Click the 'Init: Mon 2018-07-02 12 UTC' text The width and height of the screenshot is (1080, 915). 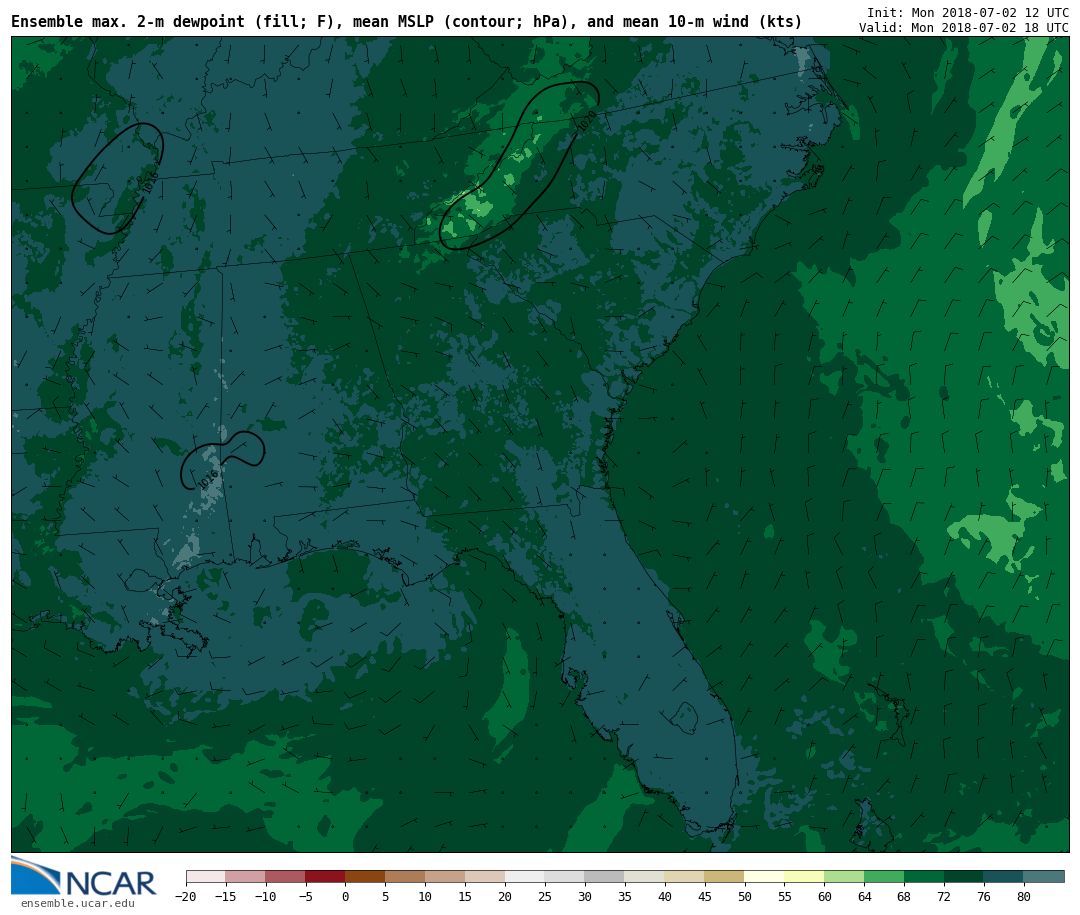tap(968, 13)
